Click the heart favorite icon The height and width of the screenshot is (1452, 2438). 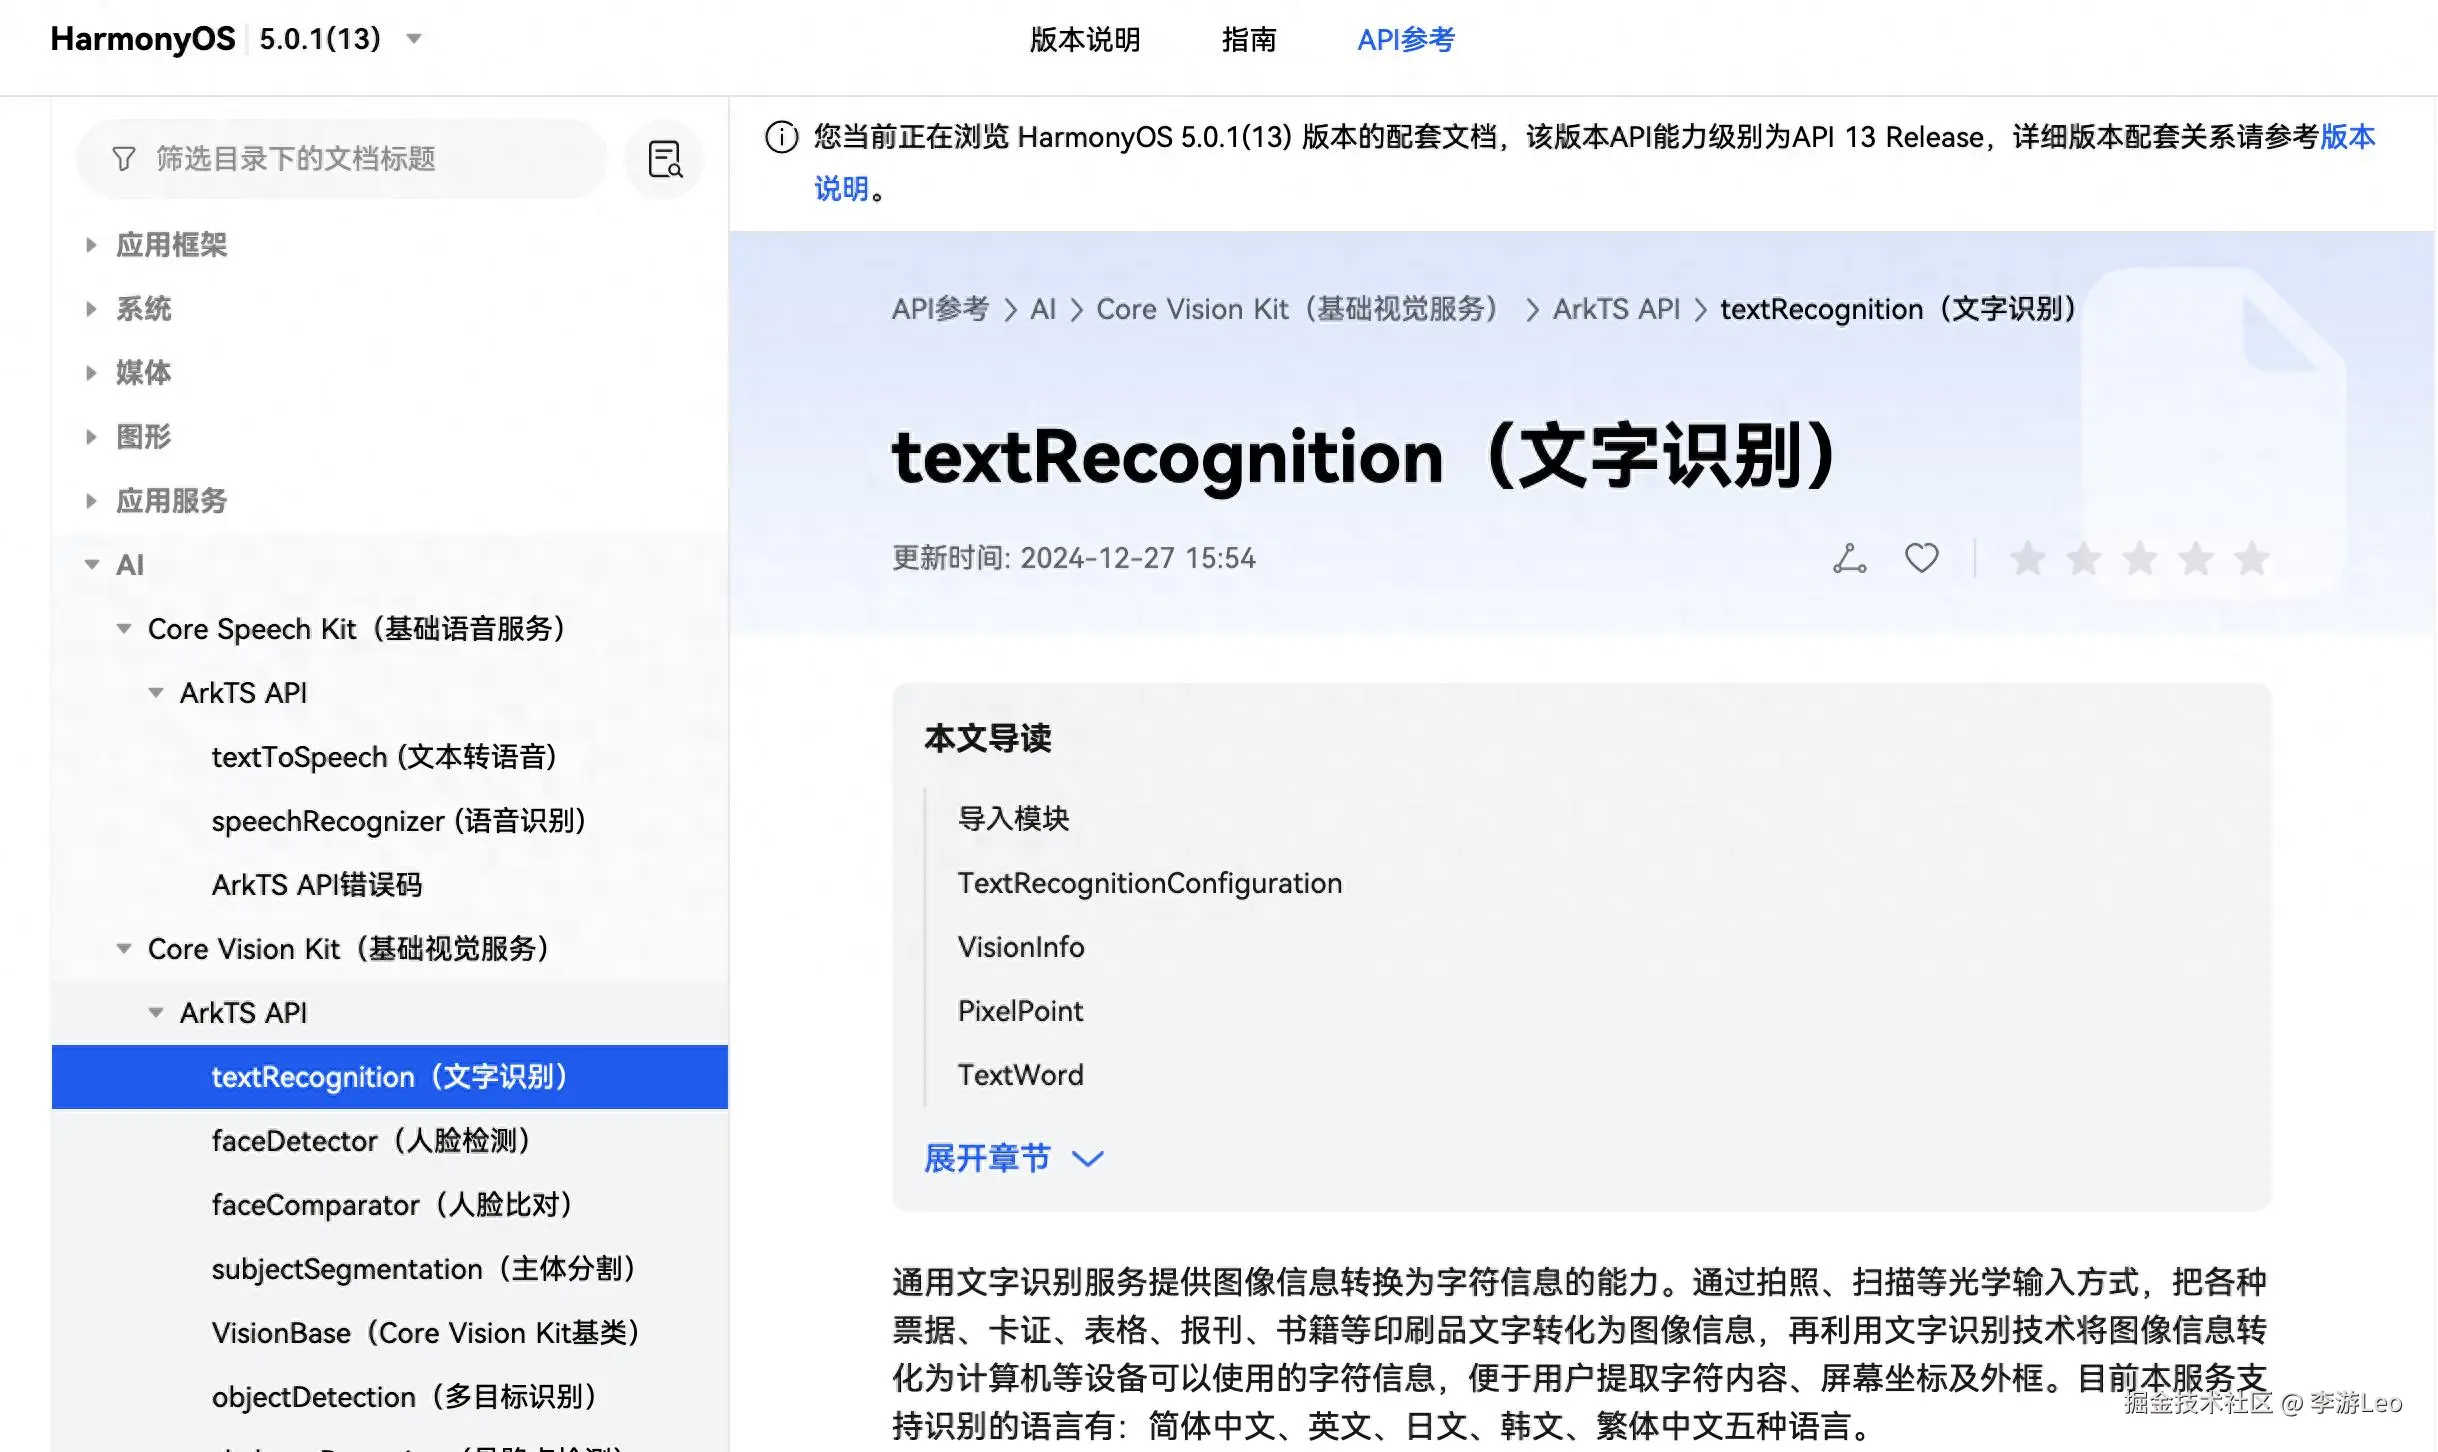coord(1921,558)
